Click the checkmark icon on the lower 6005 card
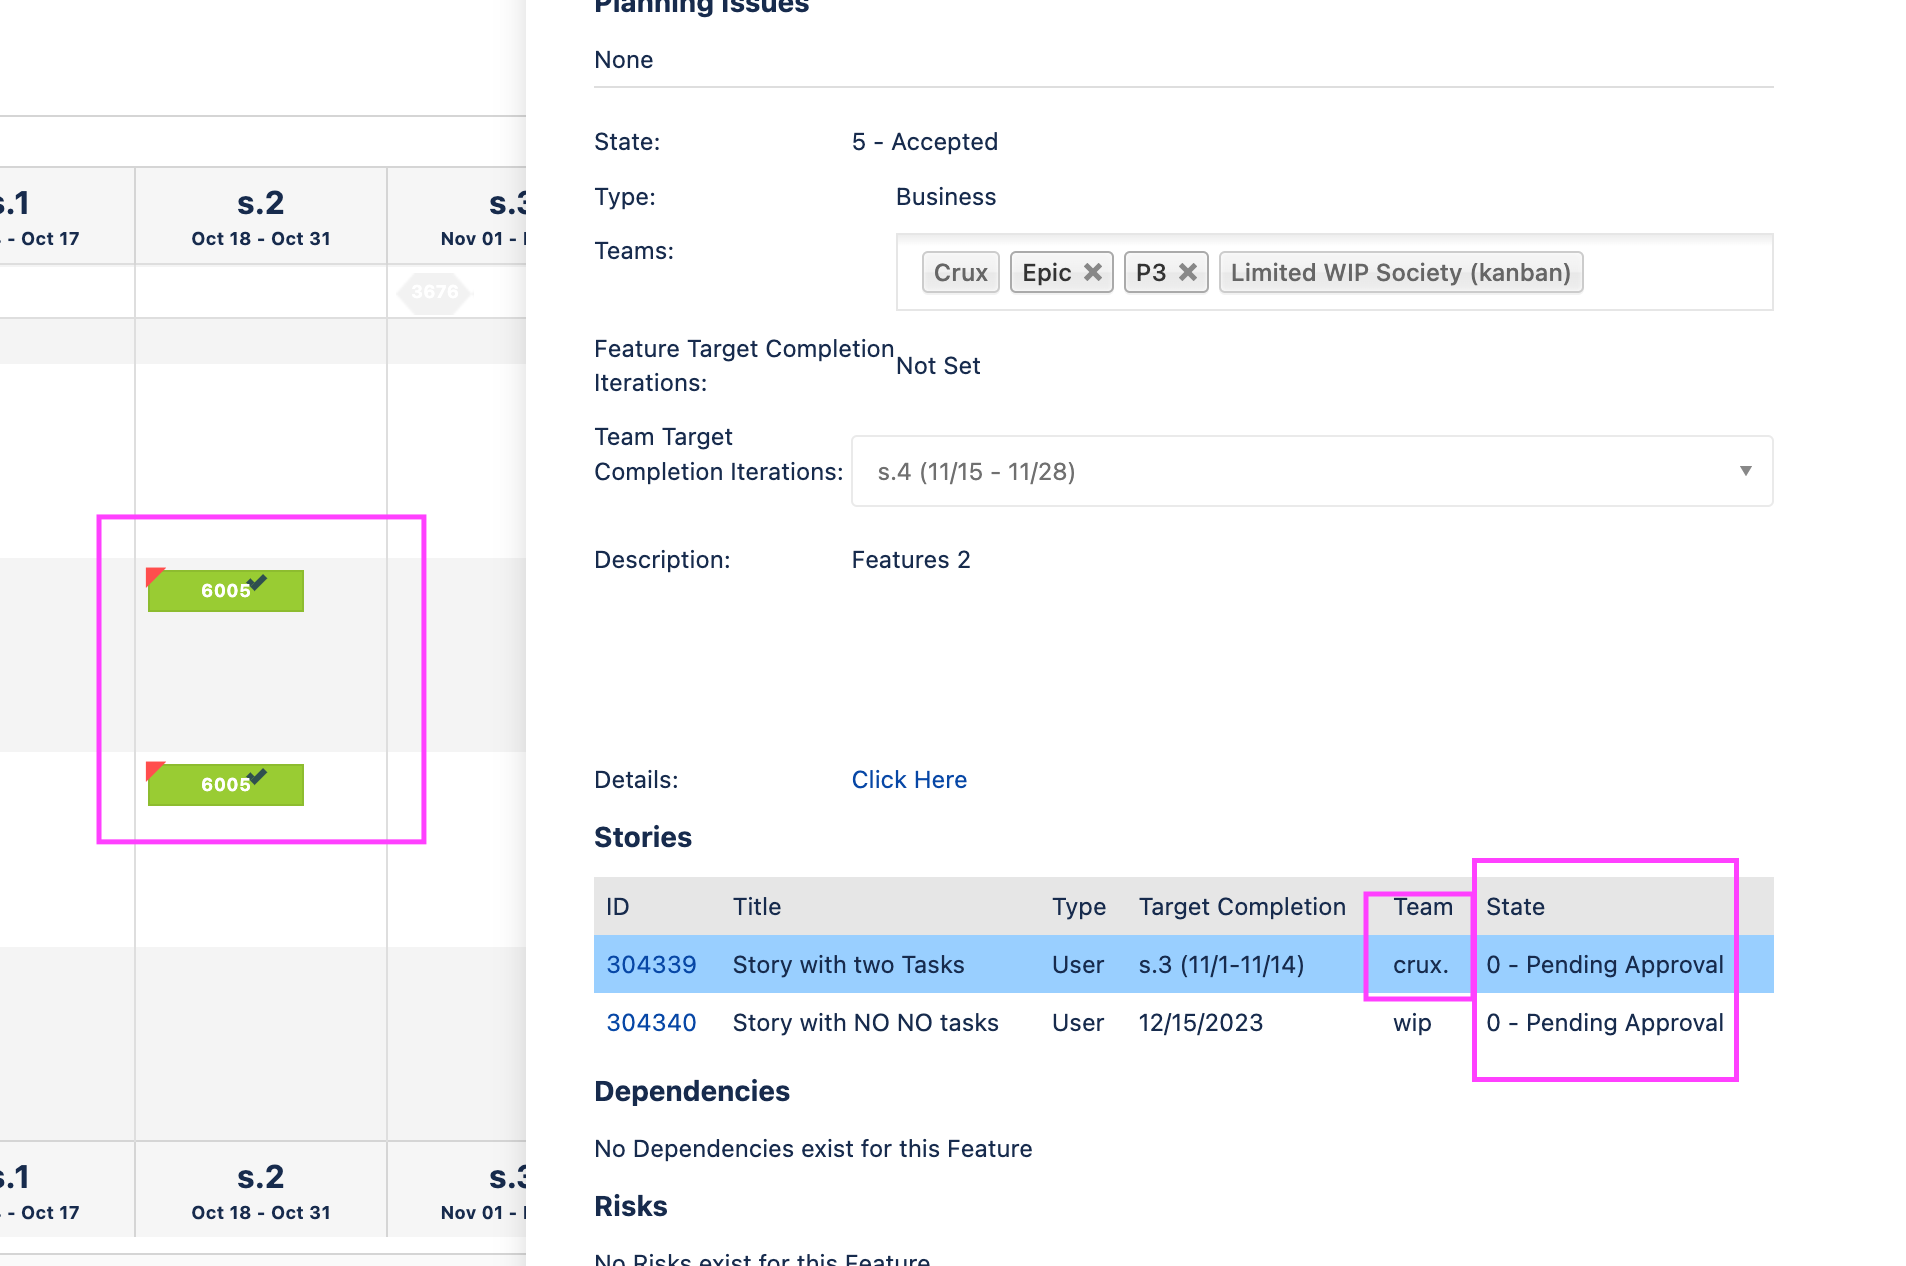1906x1266 pixels. [257, 776]
